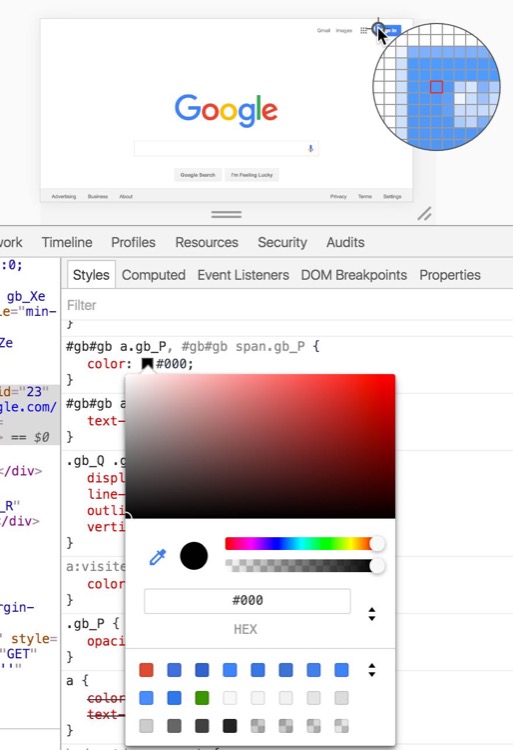Open the Security panel

(282, 242)
